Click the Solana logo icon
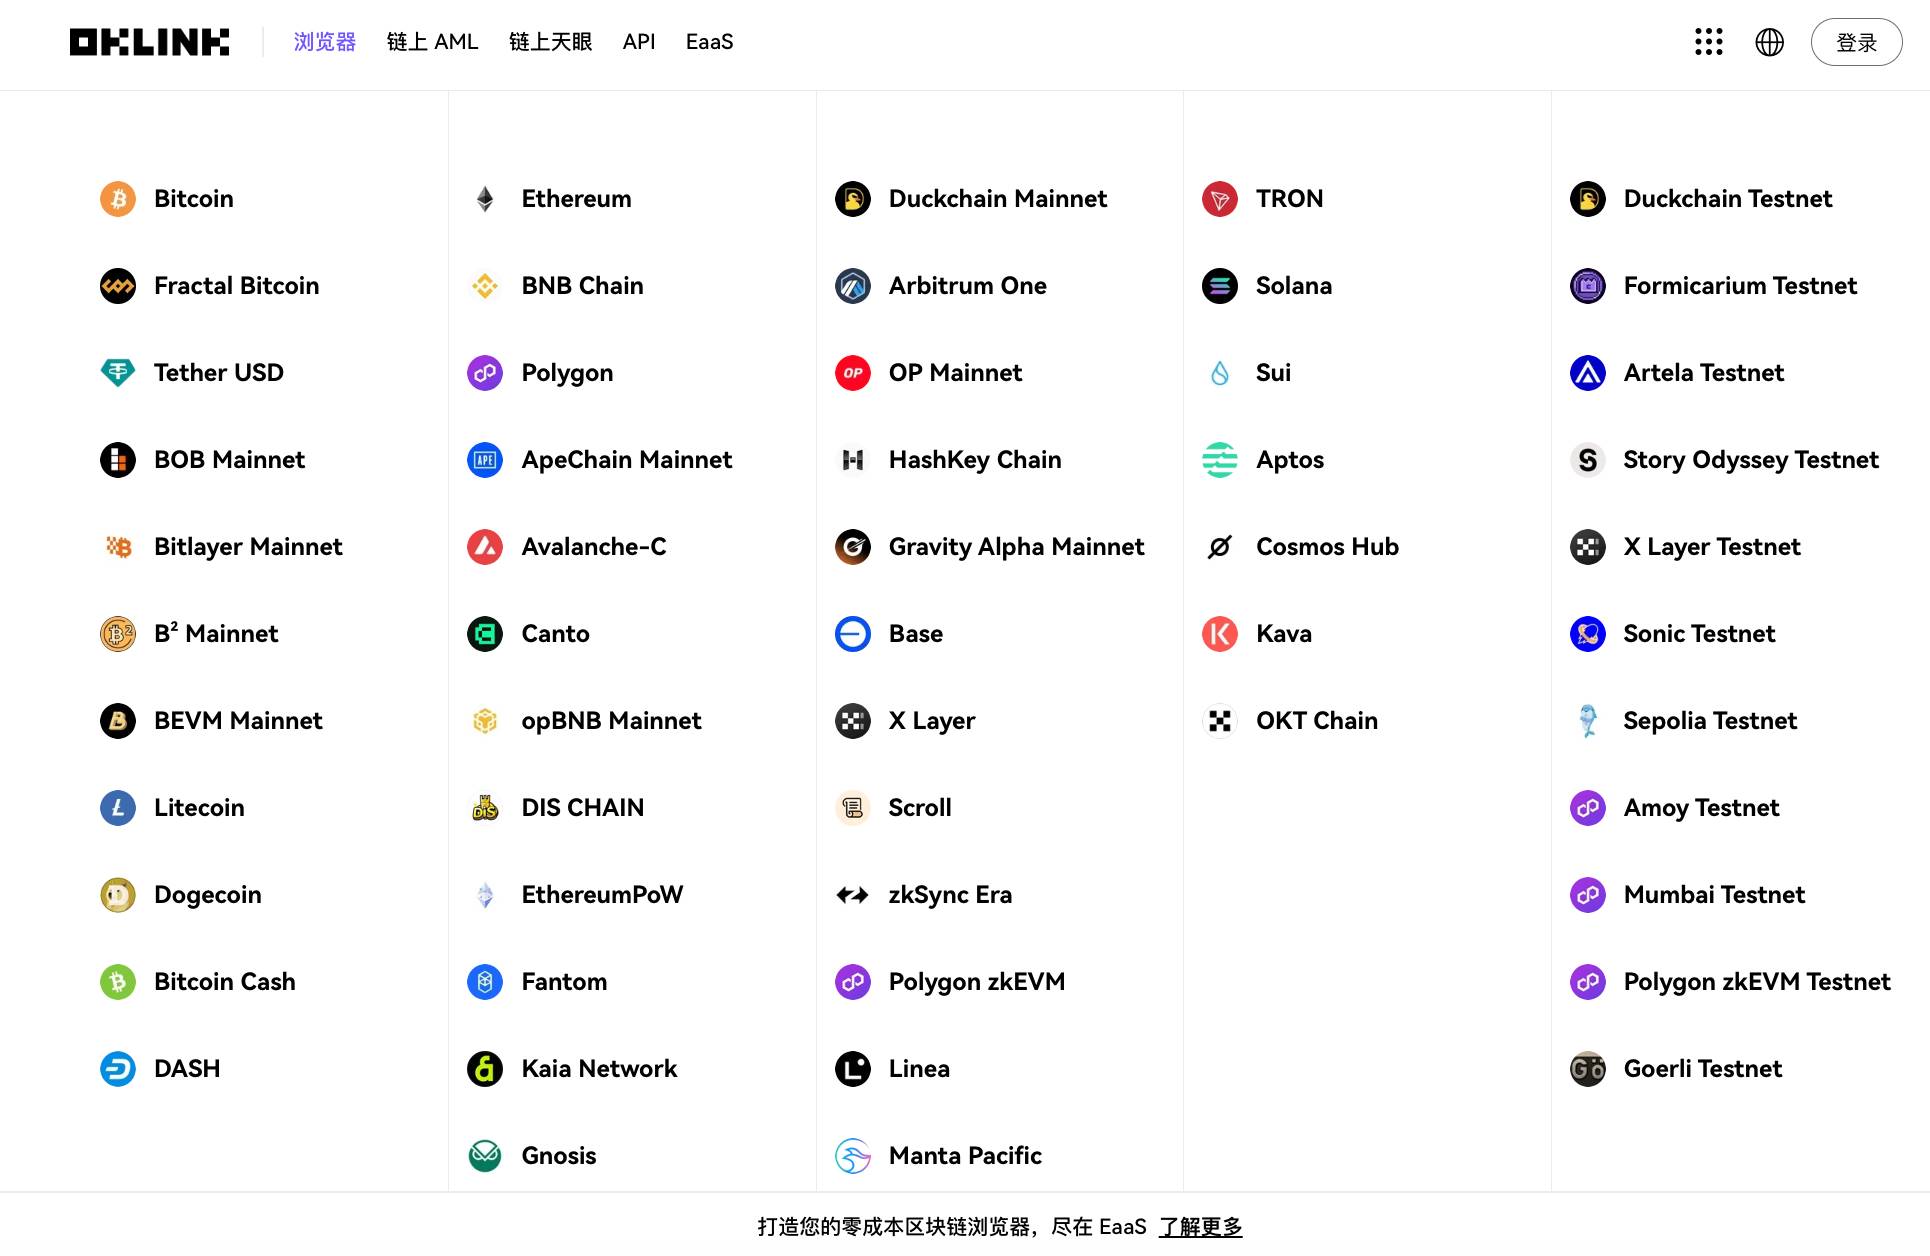This screenshot has width=1930, height=1256. 1220,286
